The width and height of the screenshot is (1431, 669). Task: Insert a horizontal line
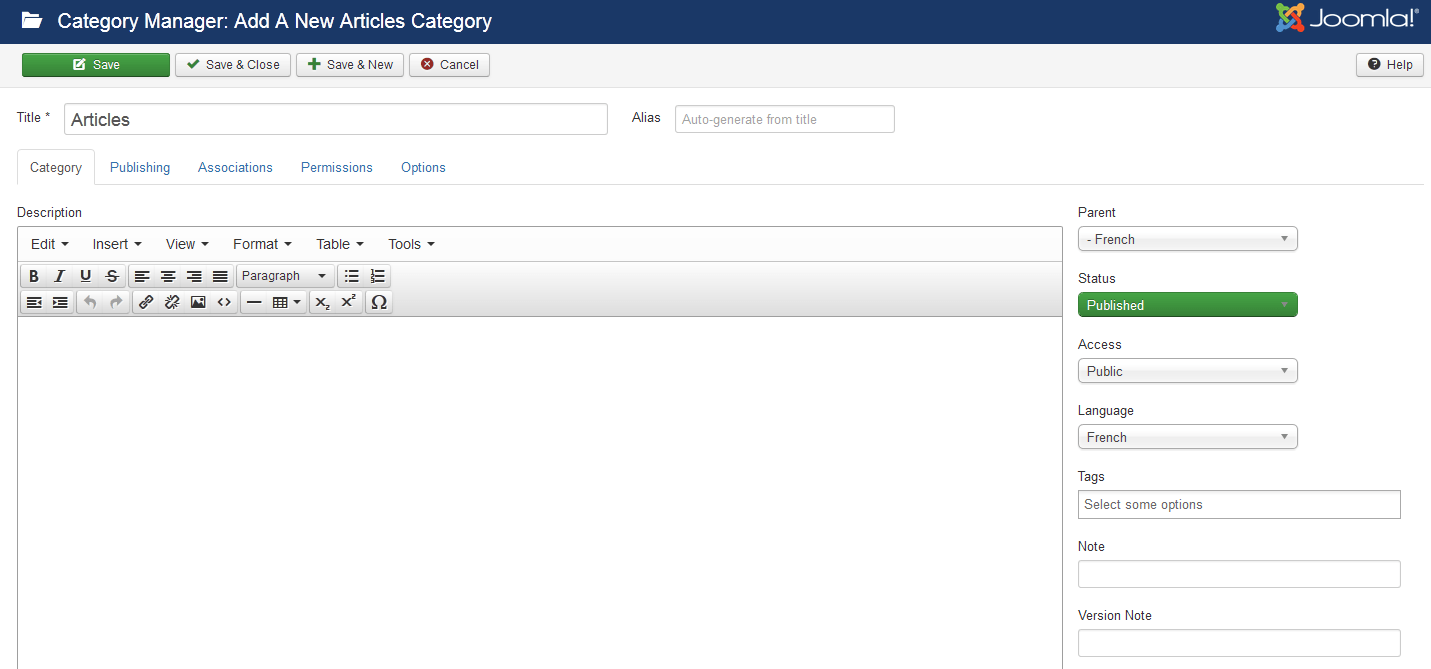(254, 302)
